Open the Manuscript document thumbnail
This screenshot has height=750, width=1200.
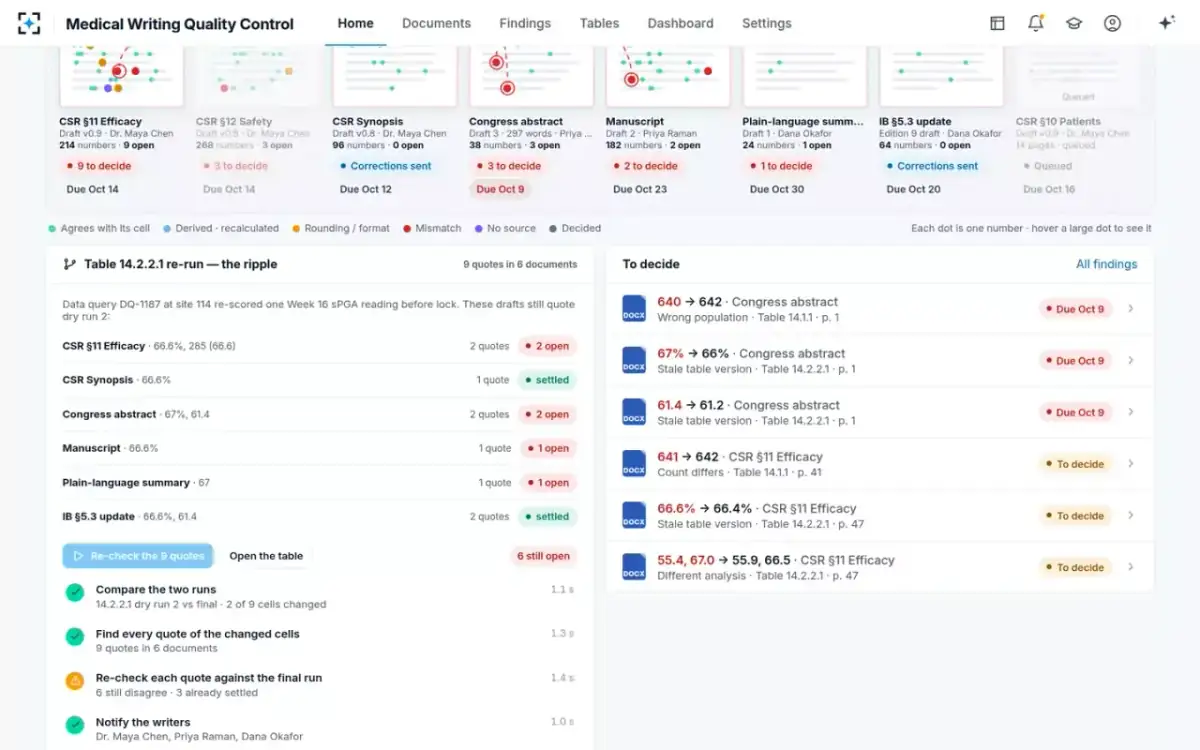pos(668,77)
